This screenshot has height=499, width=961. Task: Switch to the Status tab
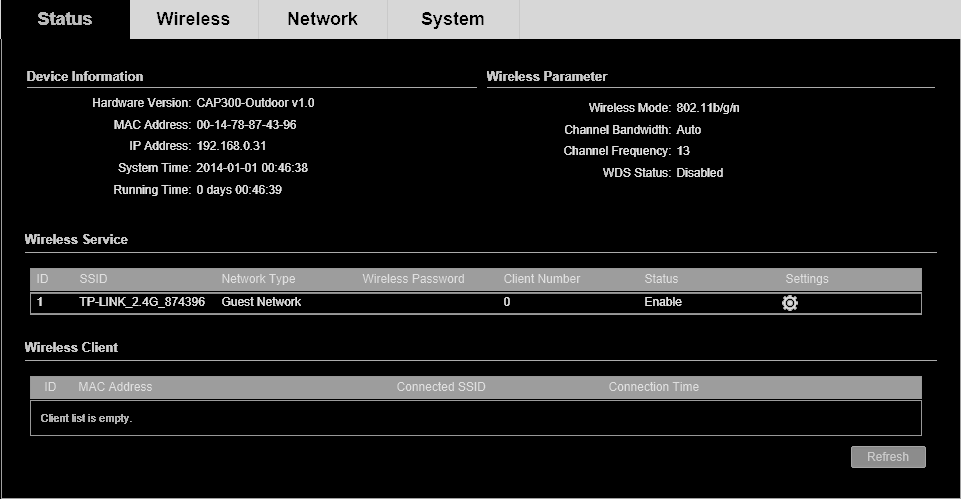pyautogui.click(x=65, y=19)
